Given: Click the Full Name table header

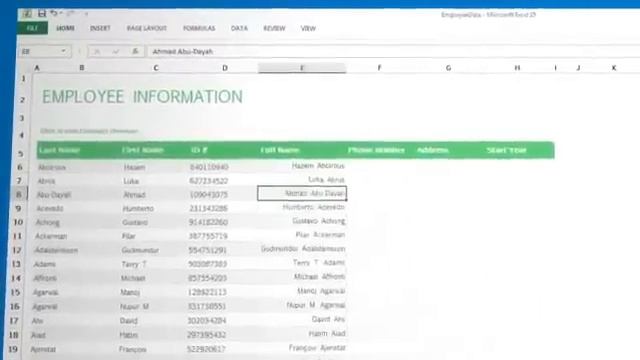Looking at the screenshot, I should tap(280, 150).
